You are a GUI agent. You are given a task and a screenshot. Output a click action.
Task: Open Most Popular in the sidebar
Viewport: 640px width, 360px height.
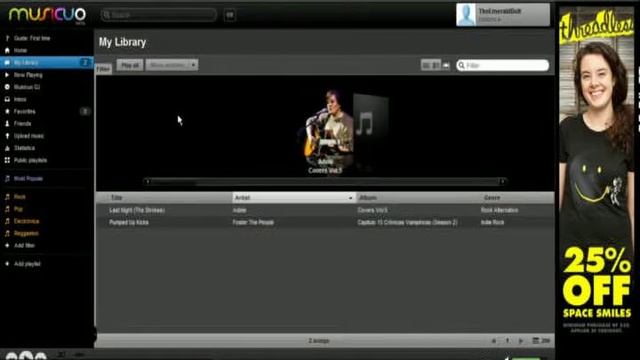[x=28, y=179]
